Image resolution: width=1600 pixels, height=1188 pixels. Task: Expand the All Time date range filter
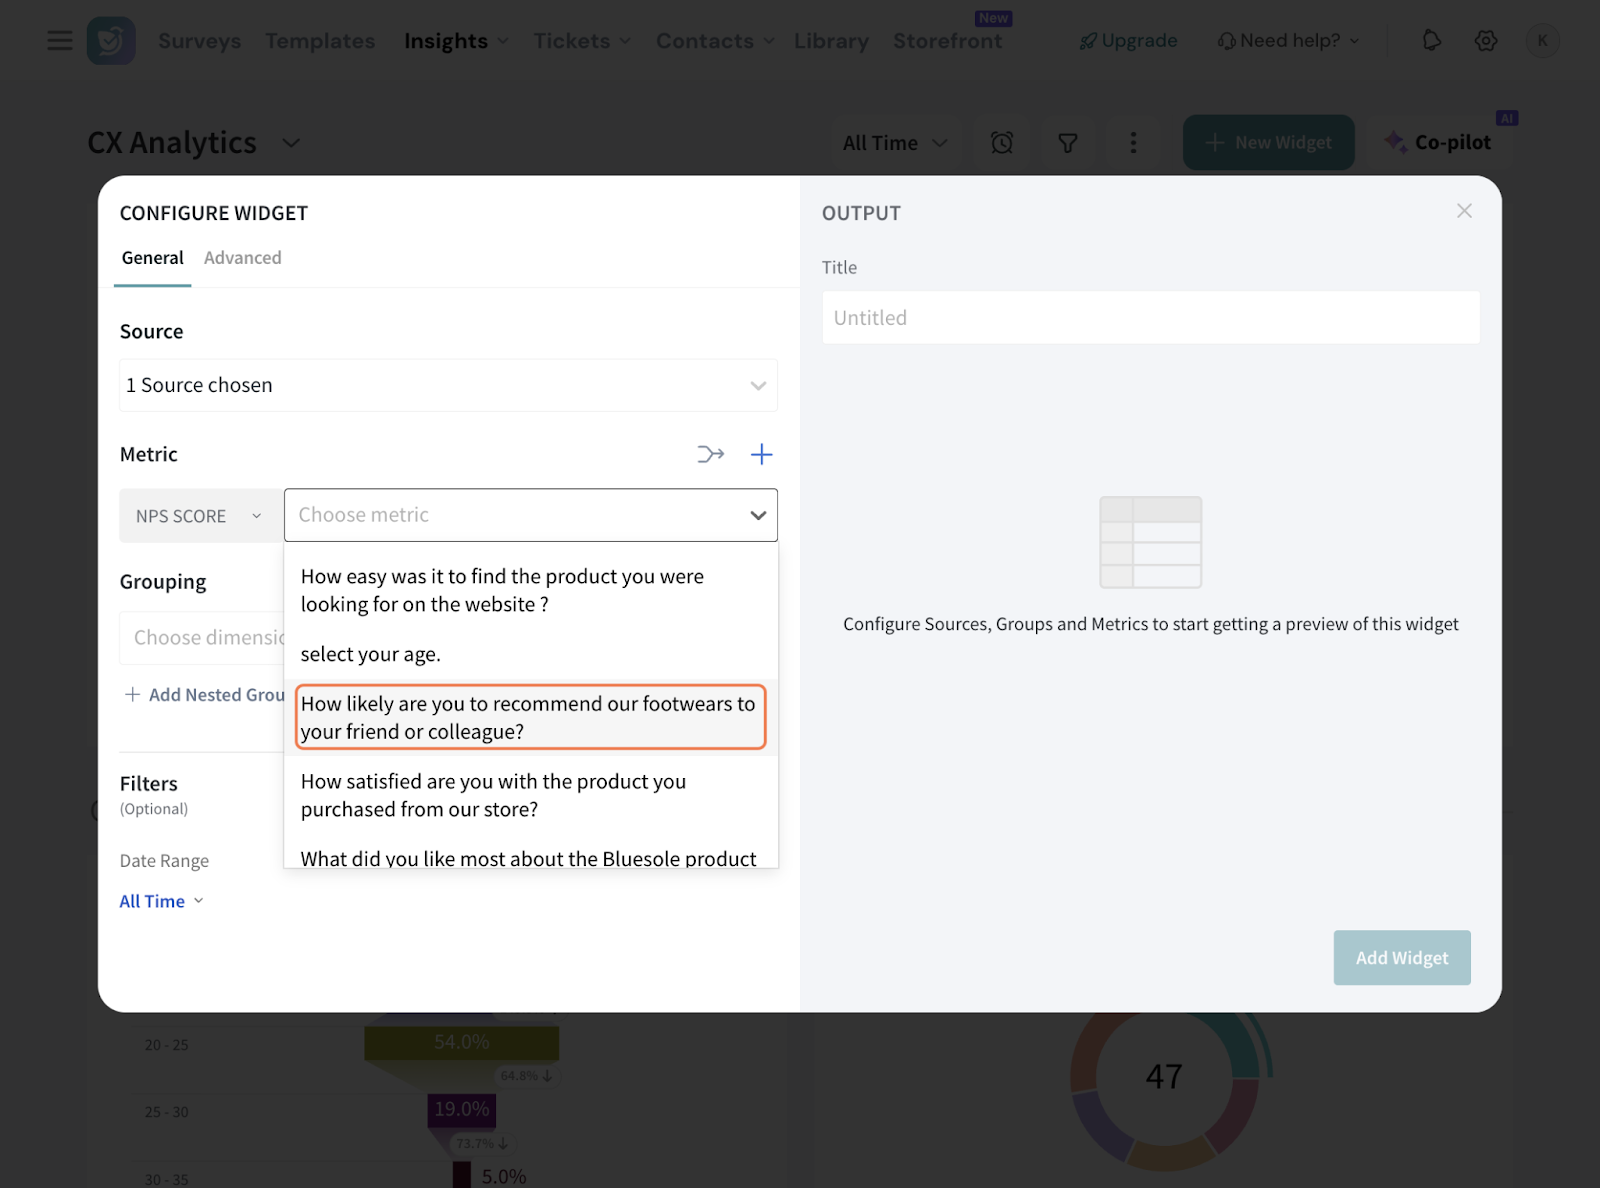pyautogui.click(x=161, y=901)
